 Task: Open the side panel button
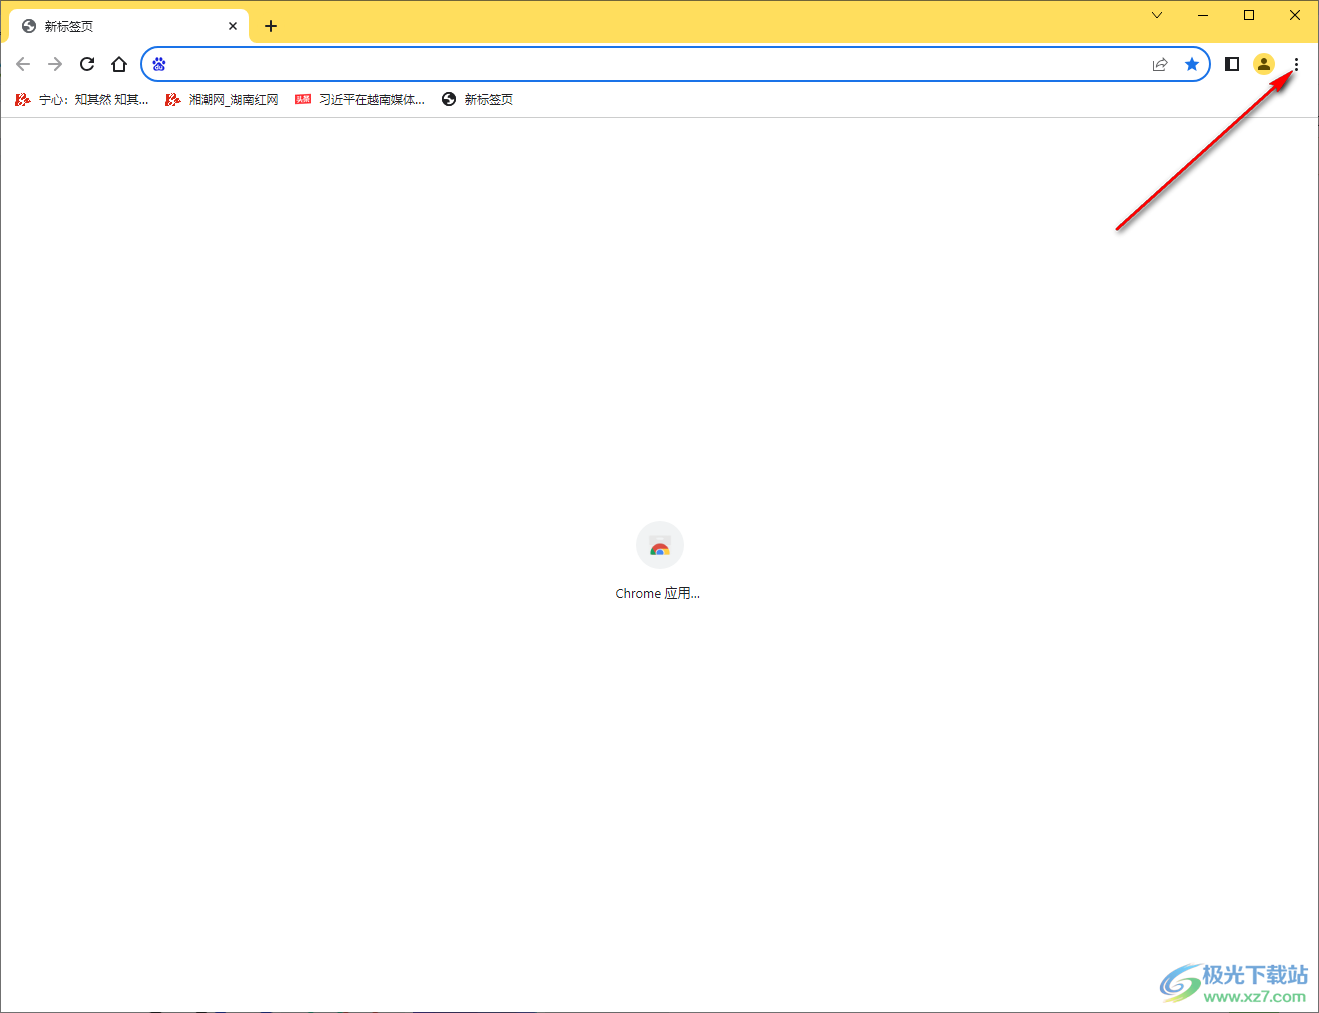click(x=1232, y=64)
